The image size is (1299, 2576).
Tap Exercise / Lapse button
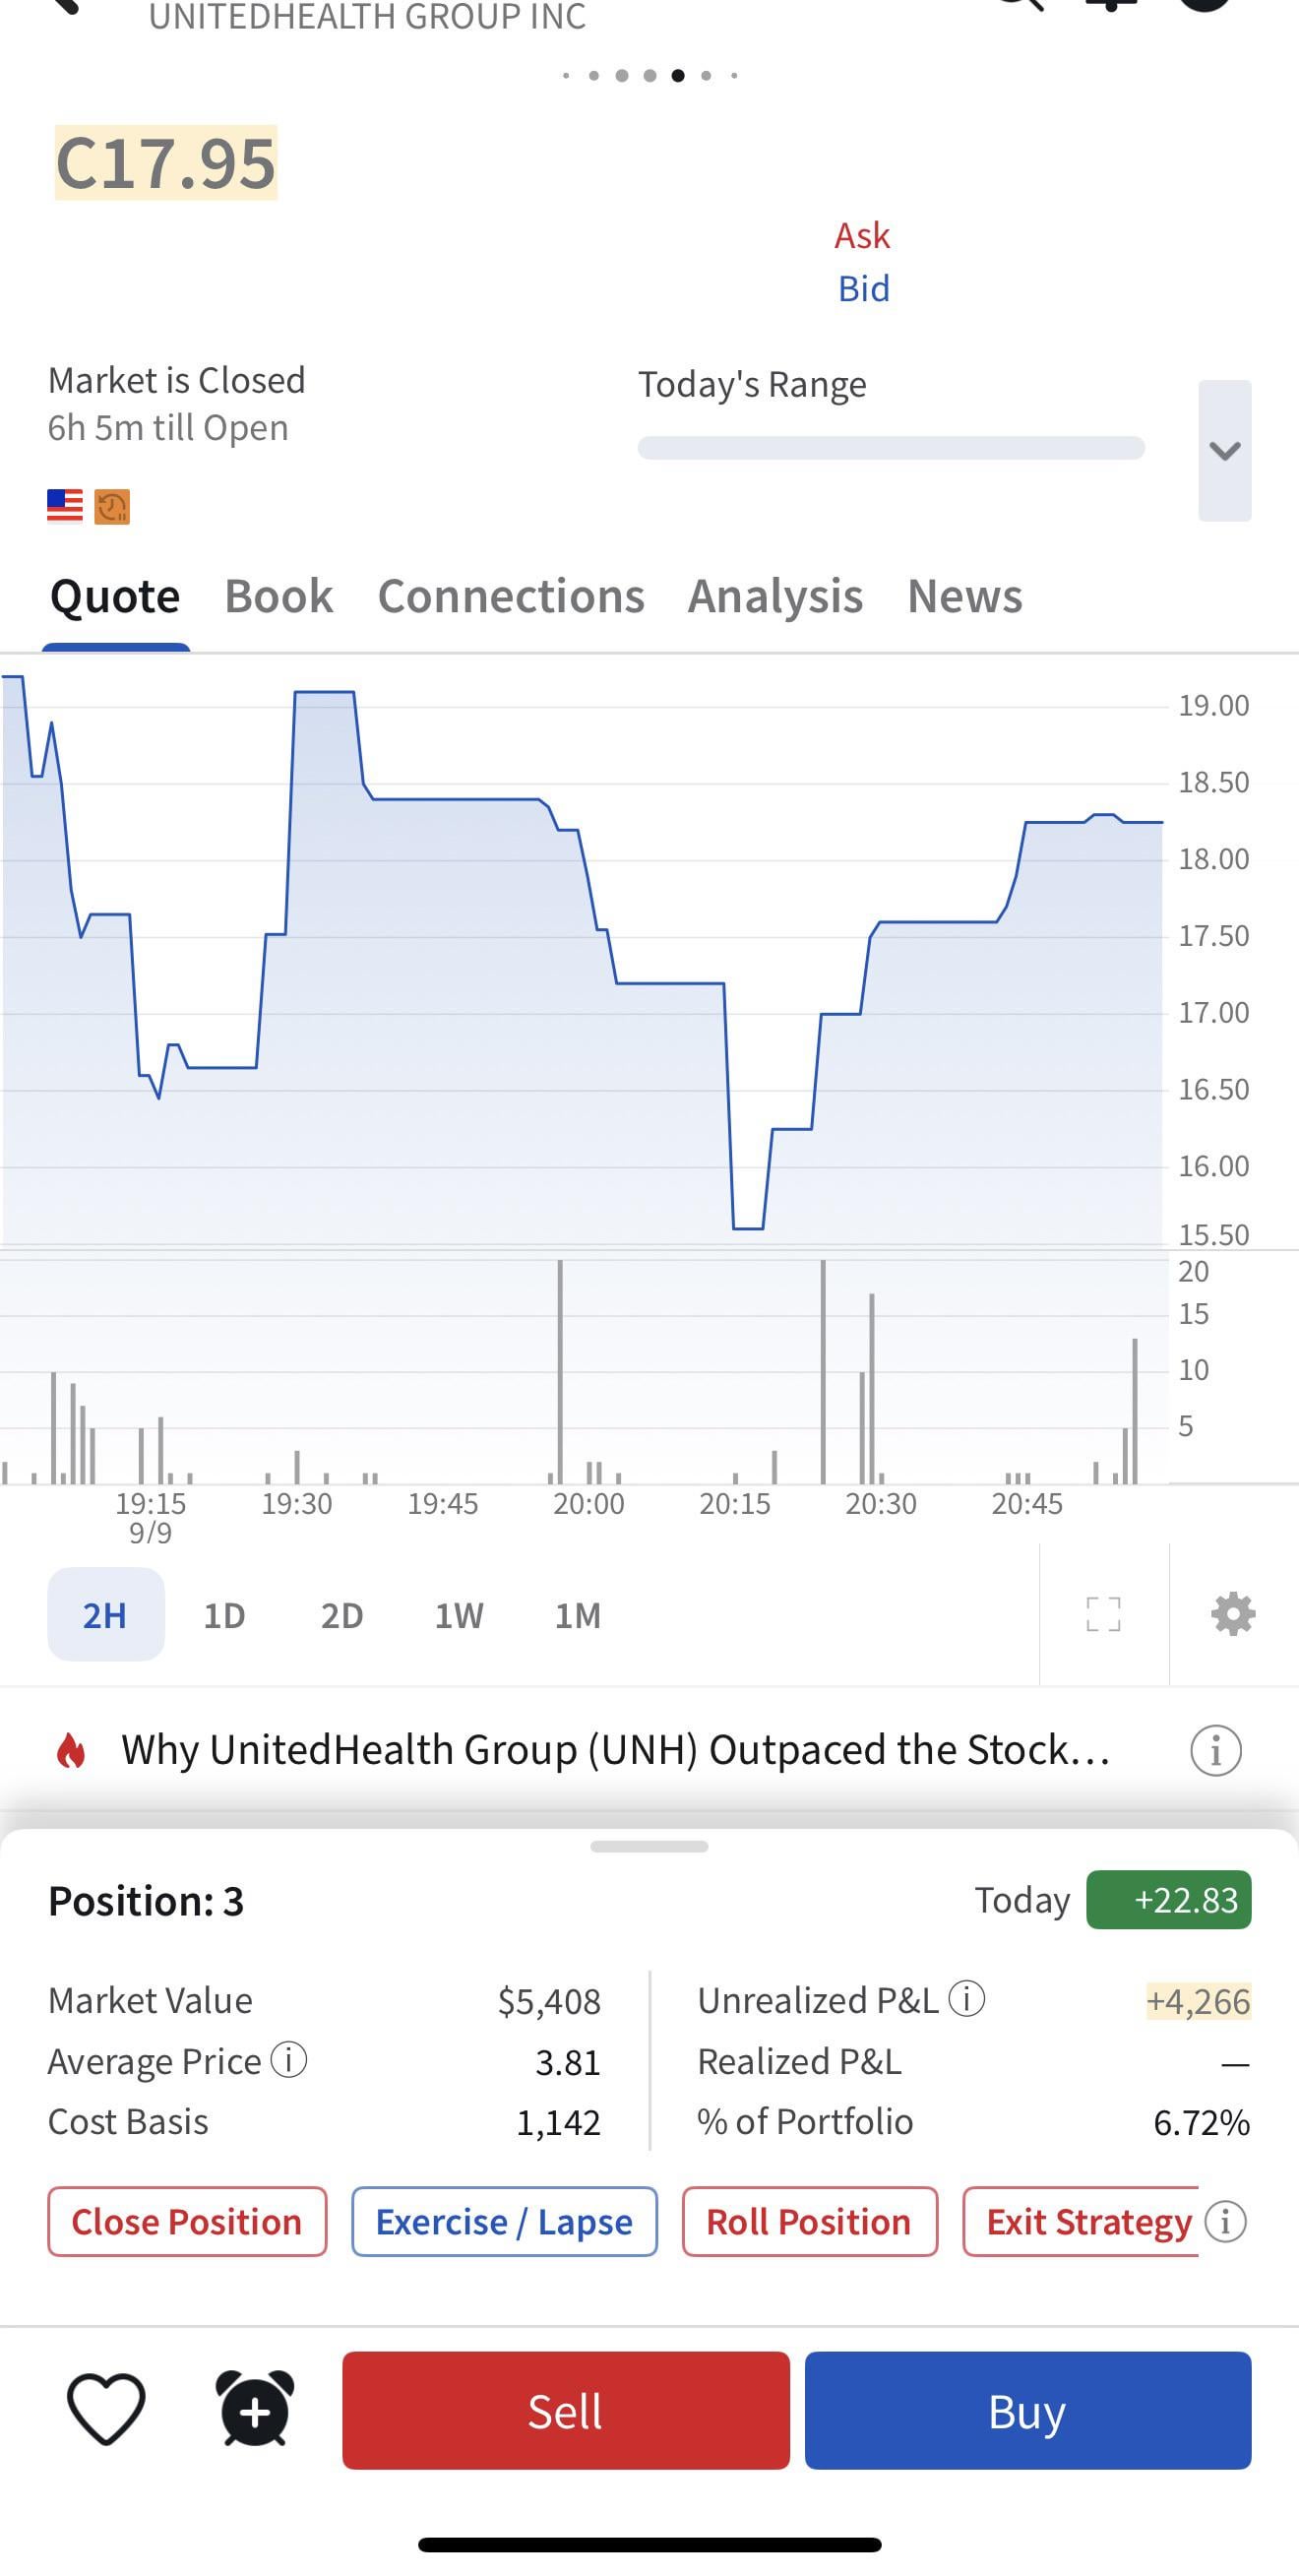point(504,2222)
